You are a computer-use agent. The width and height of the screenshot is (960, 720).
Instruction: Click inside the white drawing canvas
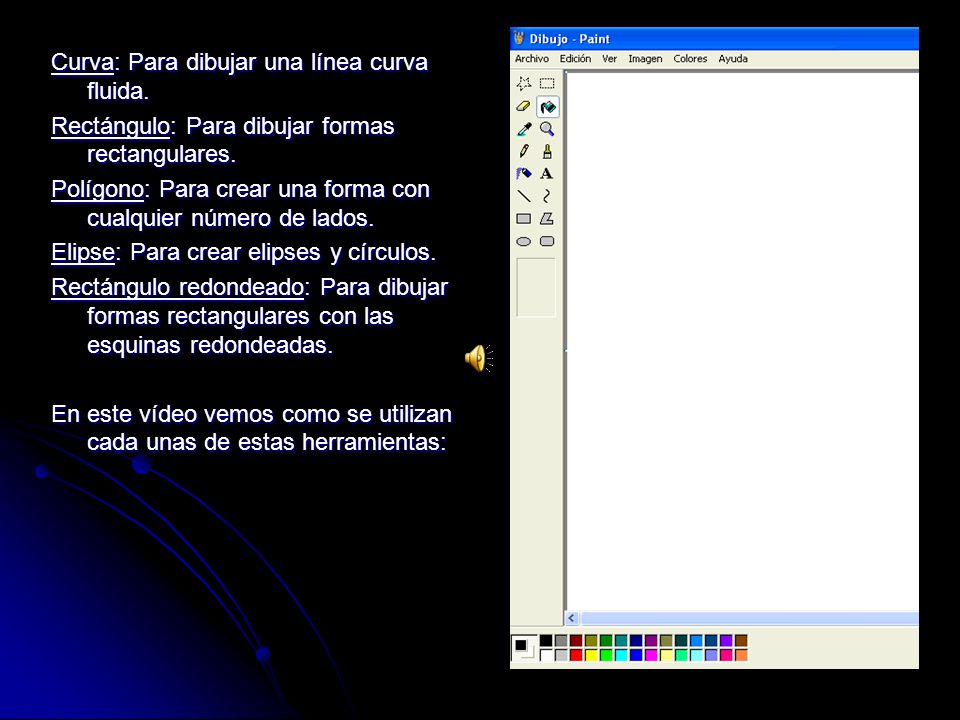pyautogui.click(x=743, y=343)
